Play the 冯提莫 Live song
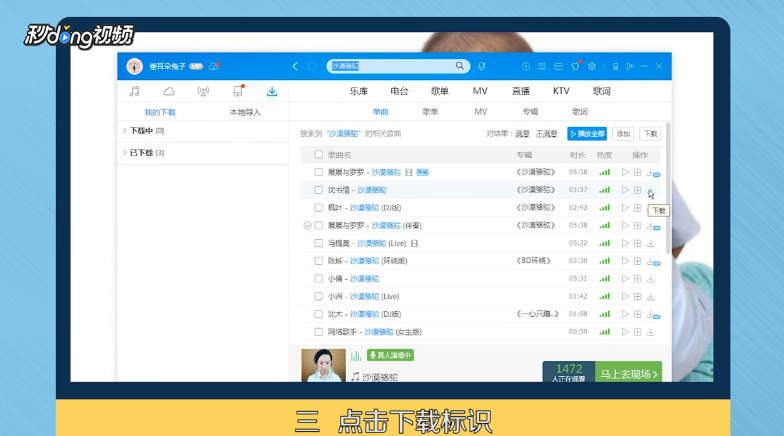This screenshot has height=436, width=784. [625, 243]
